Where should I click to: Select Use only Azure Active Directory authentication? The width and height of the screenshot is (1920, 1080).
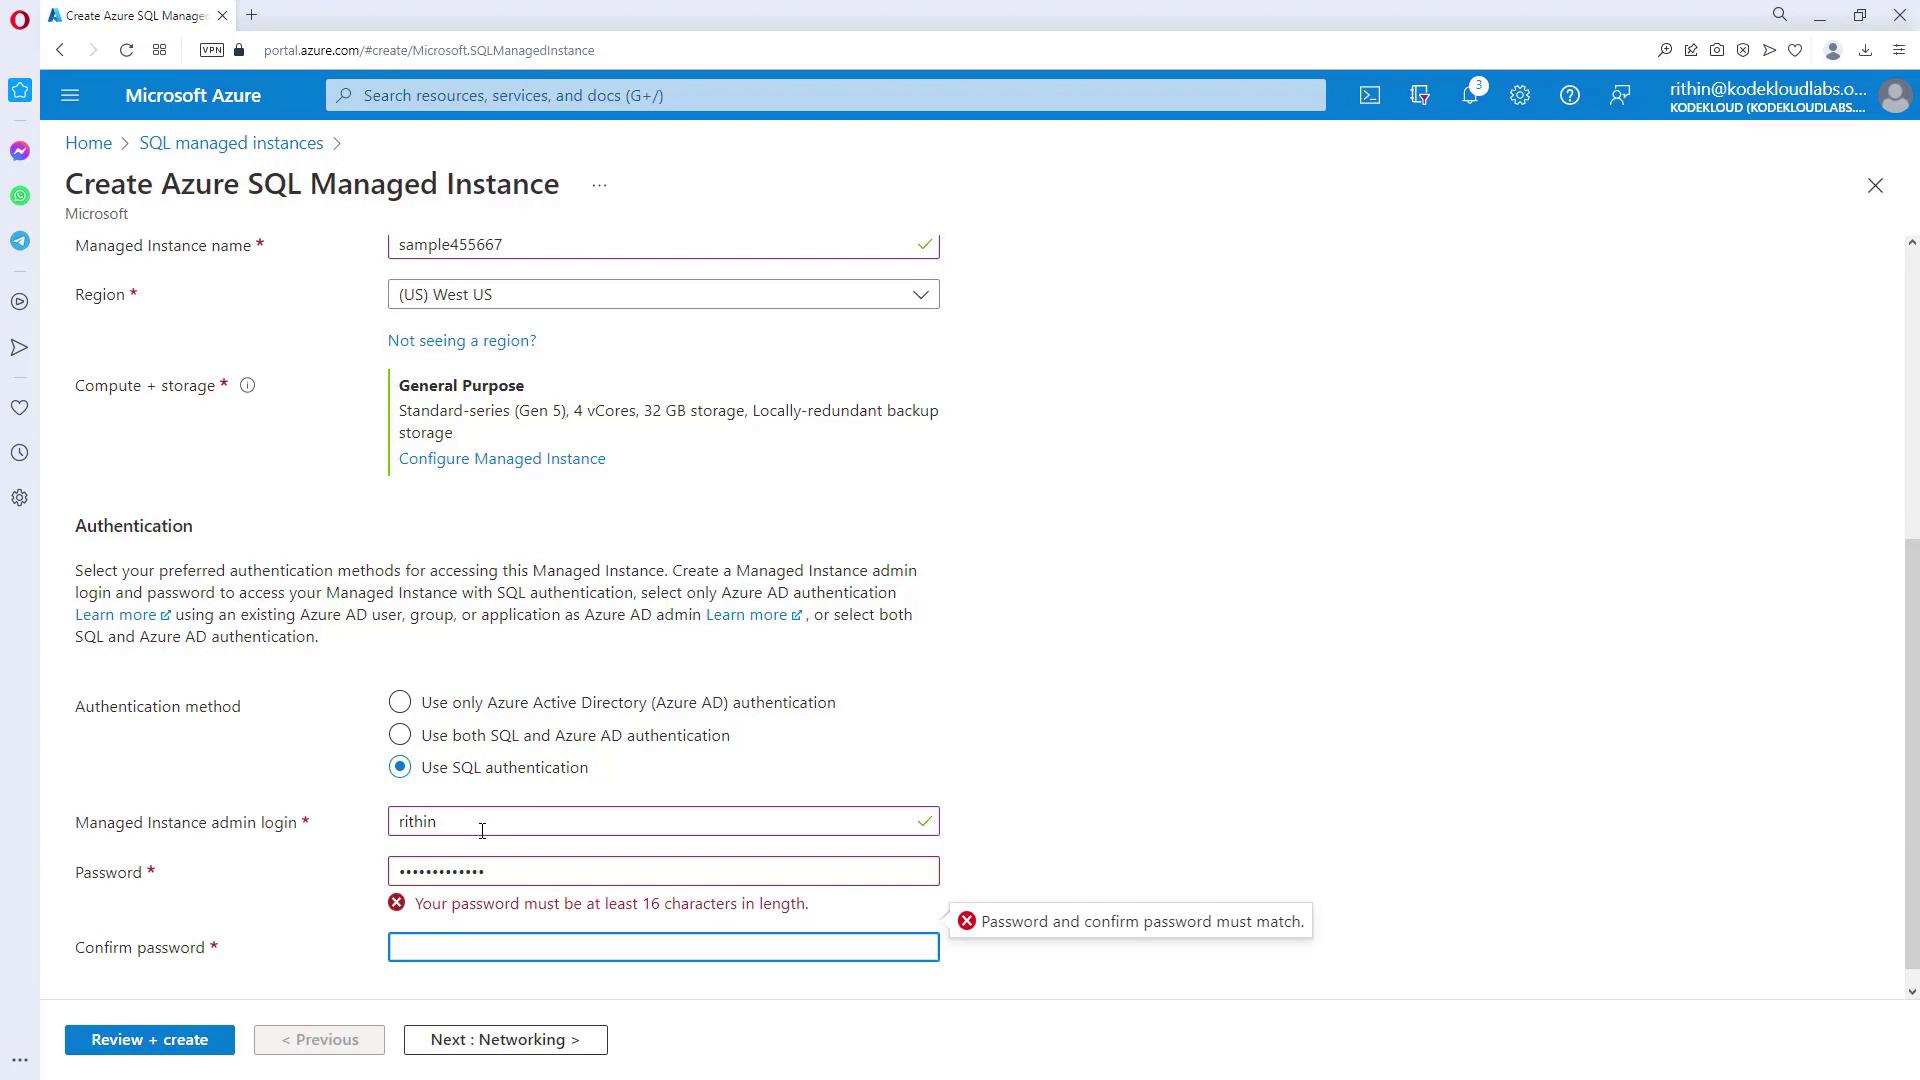pos(400,703)
